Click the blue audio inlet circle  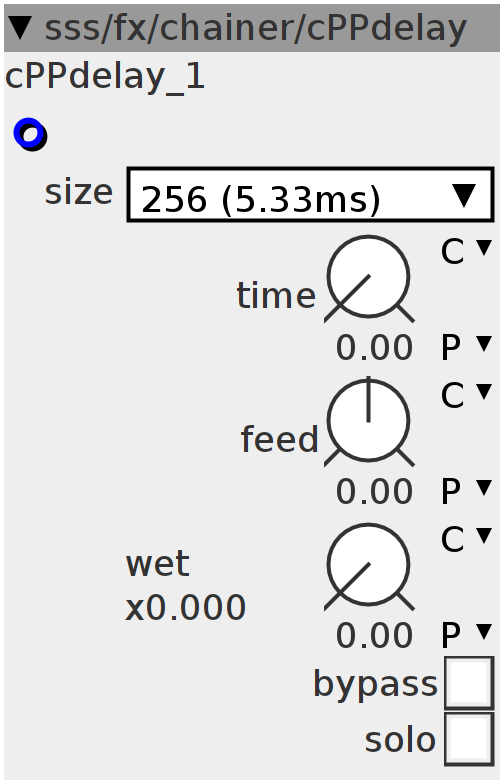(x=30, y=134)
